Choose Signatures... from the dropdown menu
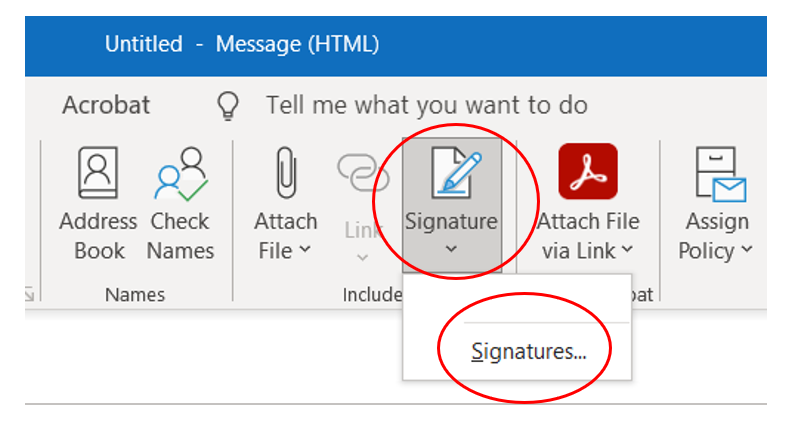Image resolution: width=810 pixels, height=431 pixels. [529, 351]
